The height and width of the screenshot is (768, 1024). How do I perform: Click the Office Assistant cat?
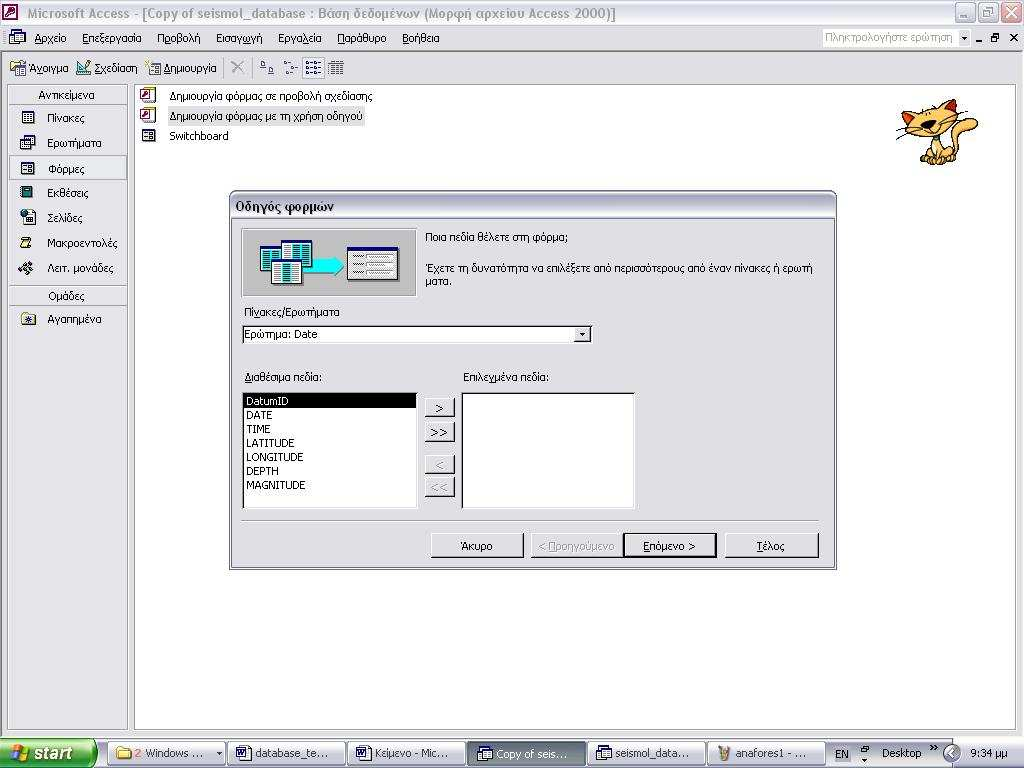936,132
